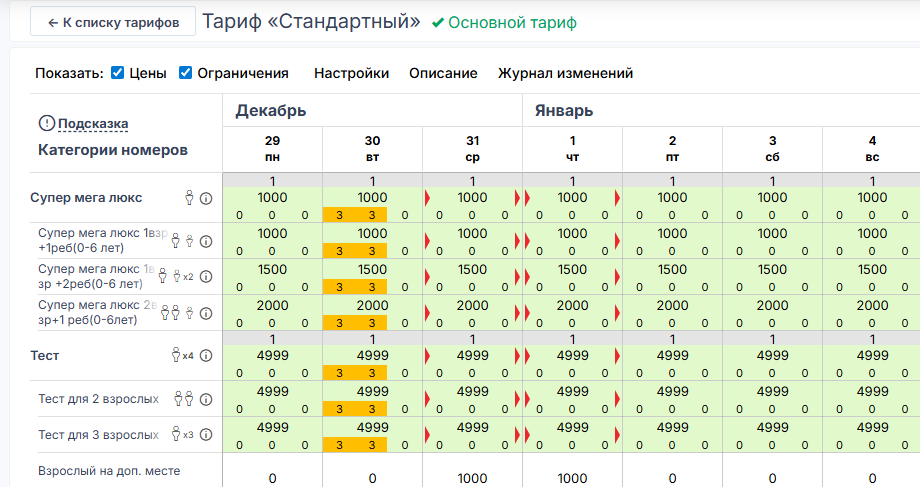The height and width of the screenshot is (487, 920).
Task: Go back via К списку тарифов button
Action: (112, 22)
